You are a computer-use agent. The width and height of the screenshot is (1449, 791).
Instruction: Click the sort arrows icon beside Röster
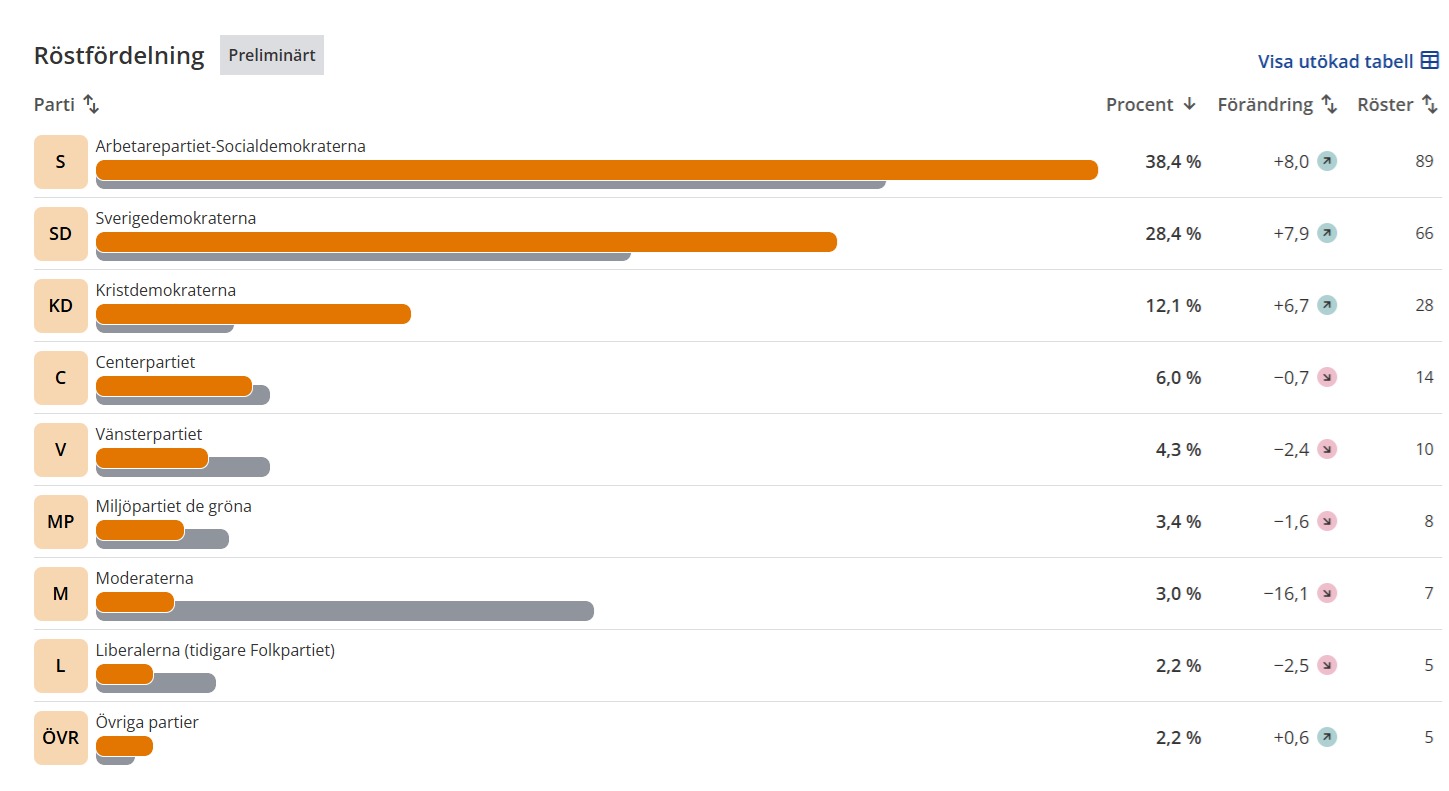tap(1430, 104)
